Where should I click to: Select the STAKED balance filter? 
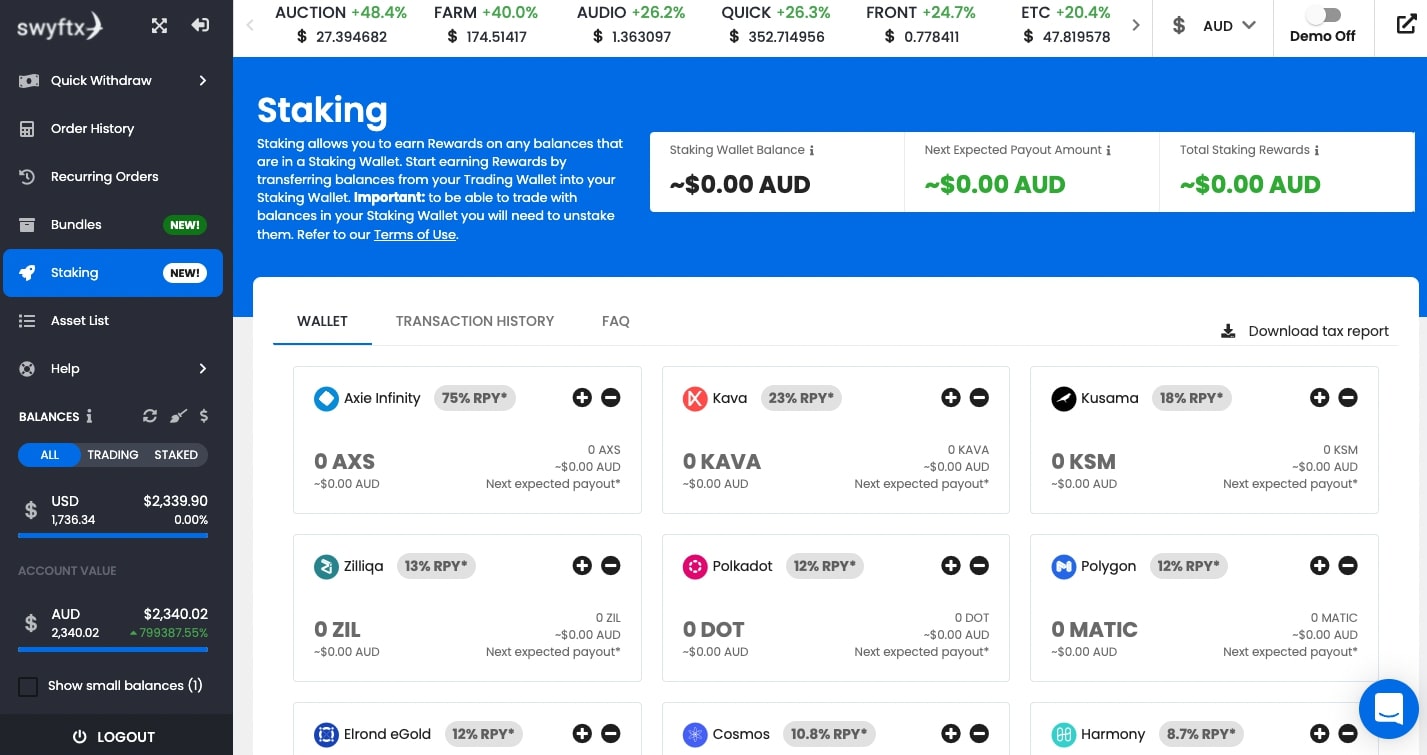click(176, 455)
